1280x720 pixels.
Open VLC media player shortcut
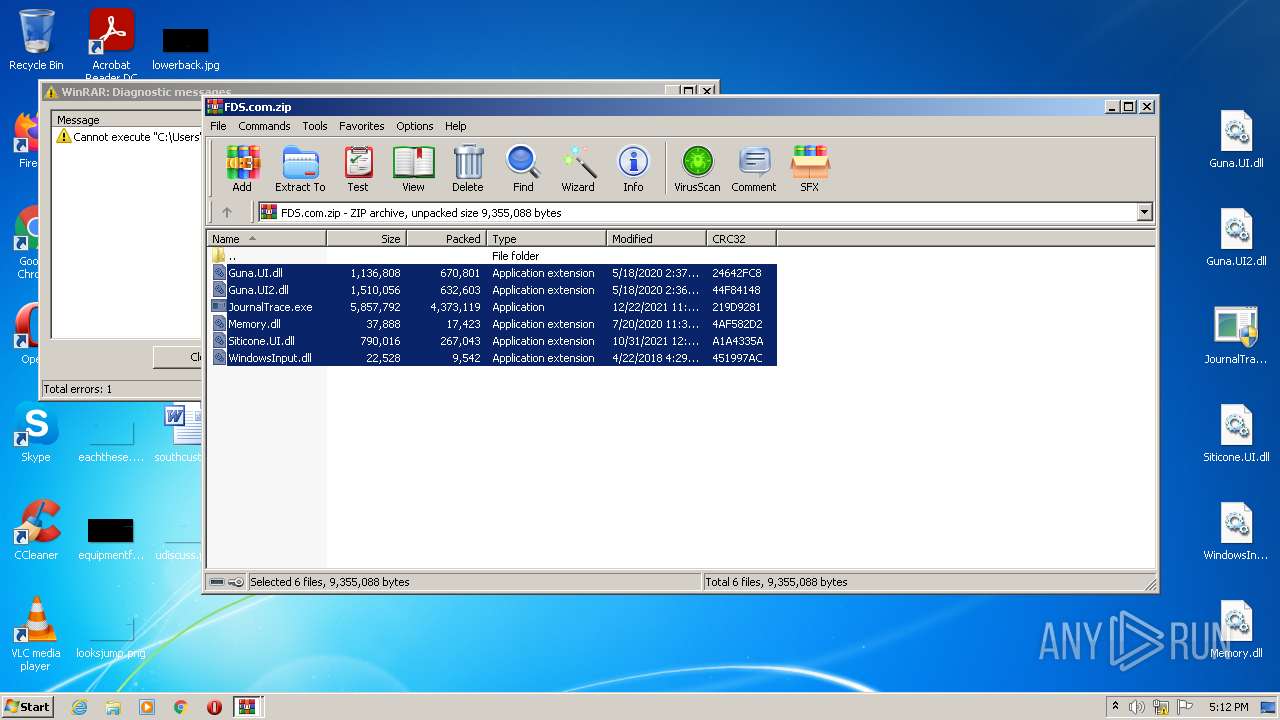pos(36,634)
